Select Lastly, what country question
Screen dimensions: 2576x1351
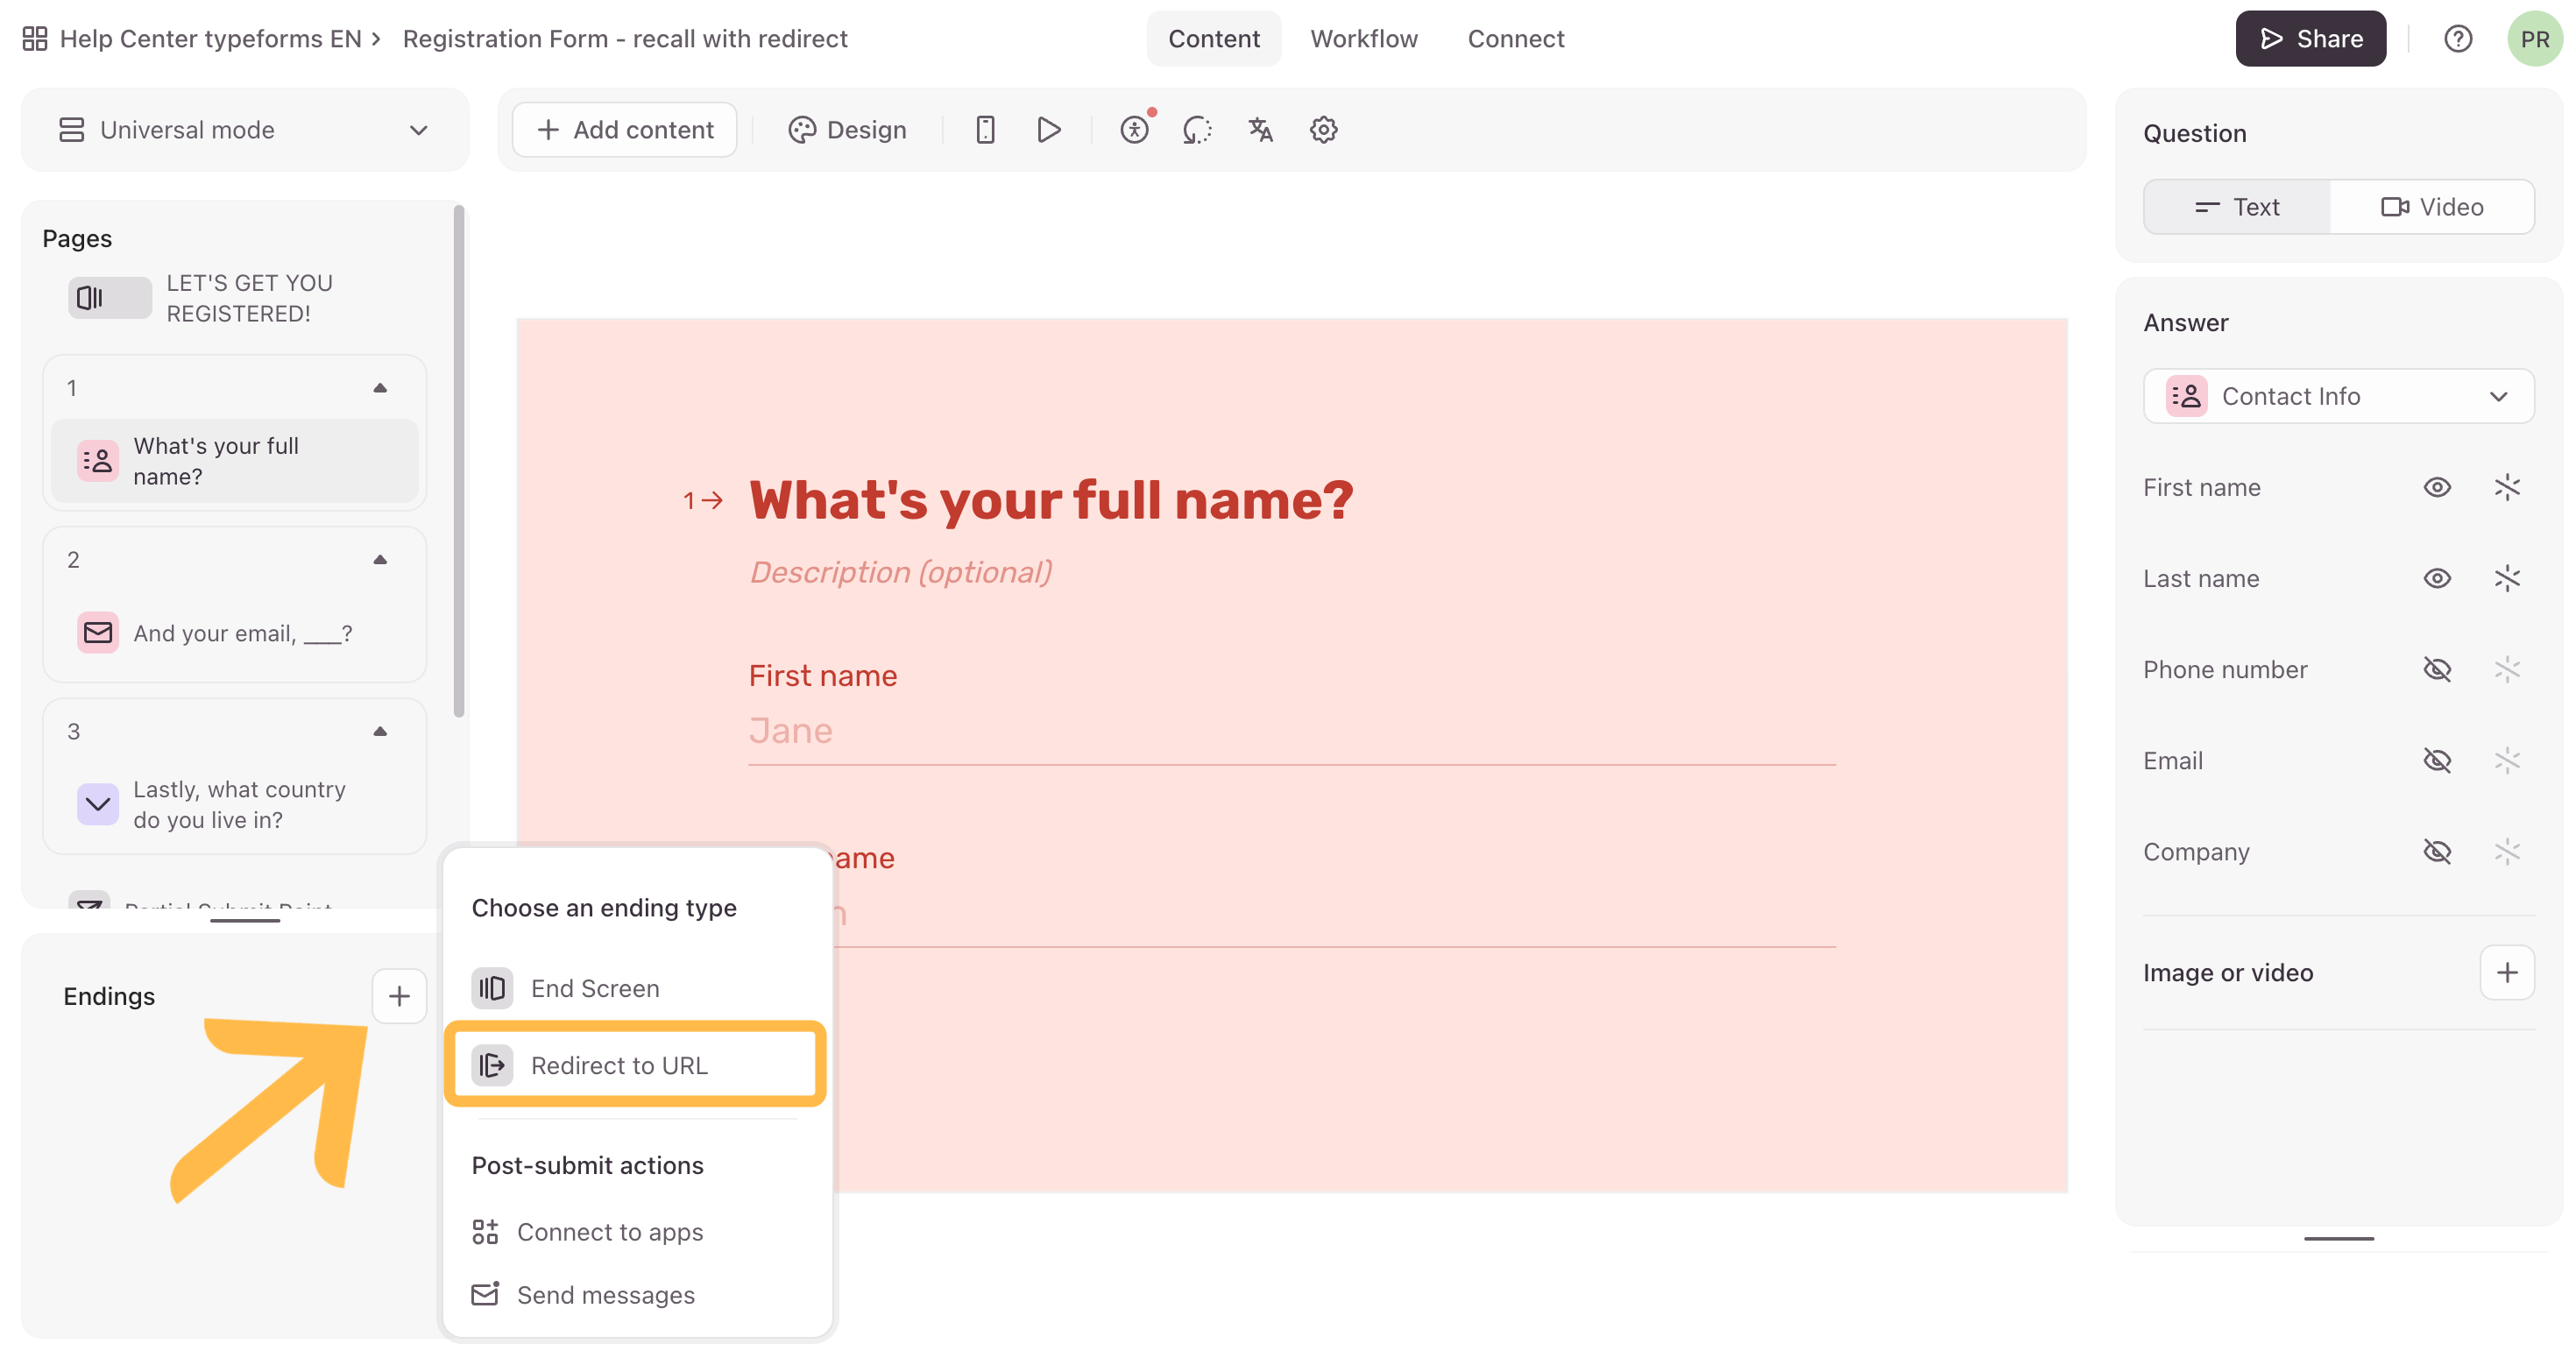[x=235, y=804]
